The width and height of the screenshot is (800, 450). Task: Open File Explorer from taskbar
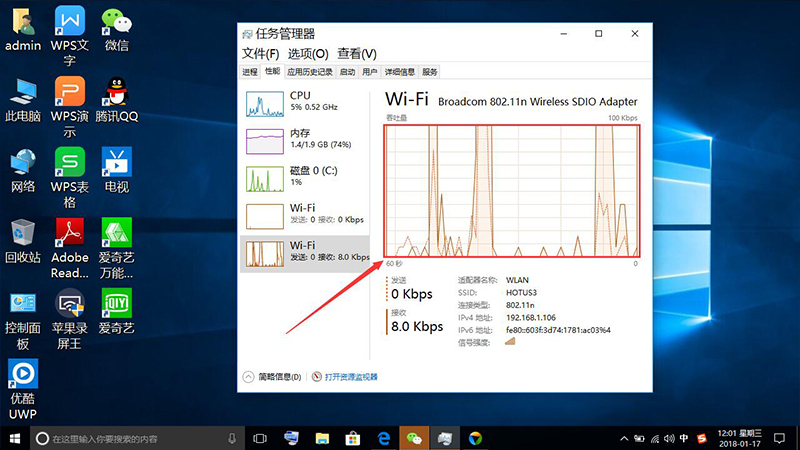click(322, 438)
